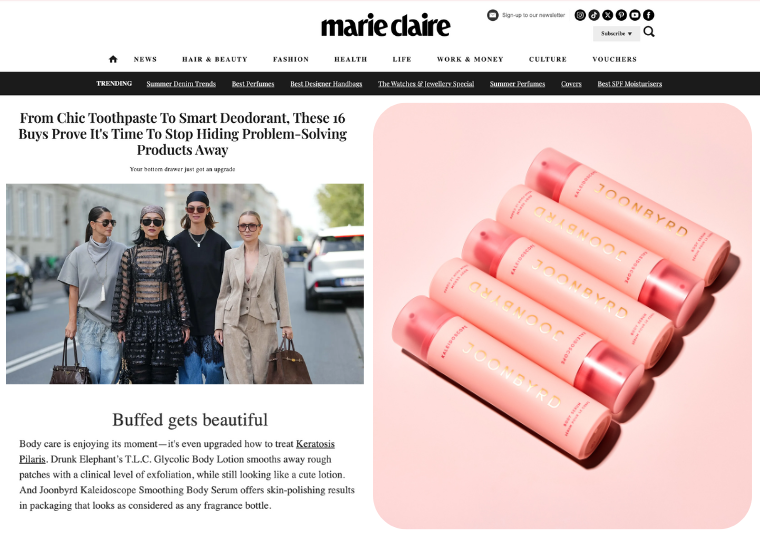Open the Facebook social icon
The height and width of the screenshot is (540, 760).
click(x=649, y=15)
